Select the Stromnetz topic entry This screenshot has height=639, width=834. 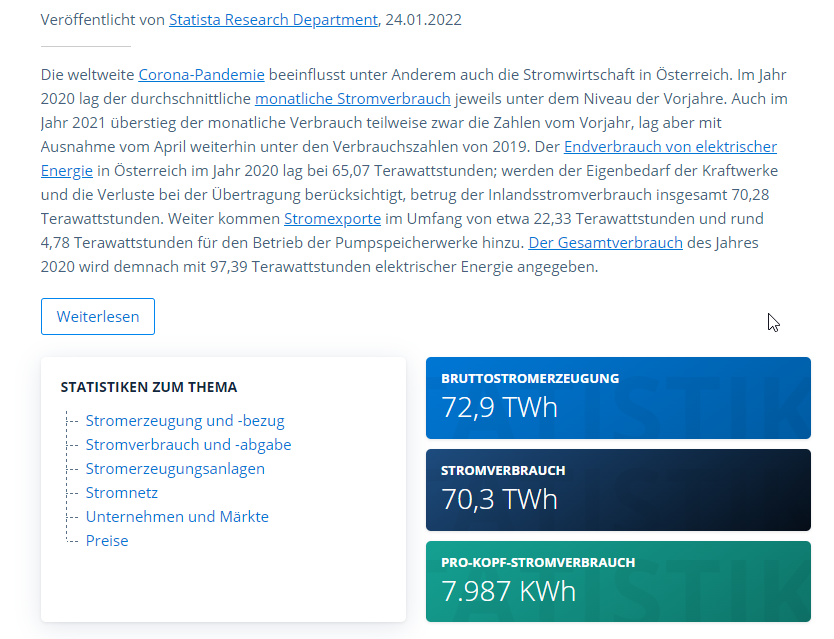[122, 493]
